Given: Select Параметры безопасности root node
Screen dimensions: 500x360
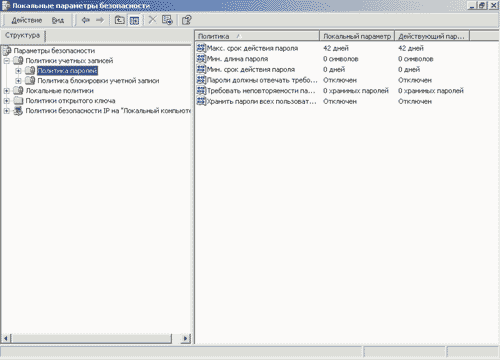Looking at the screenshot, I should tap(54, 51).
